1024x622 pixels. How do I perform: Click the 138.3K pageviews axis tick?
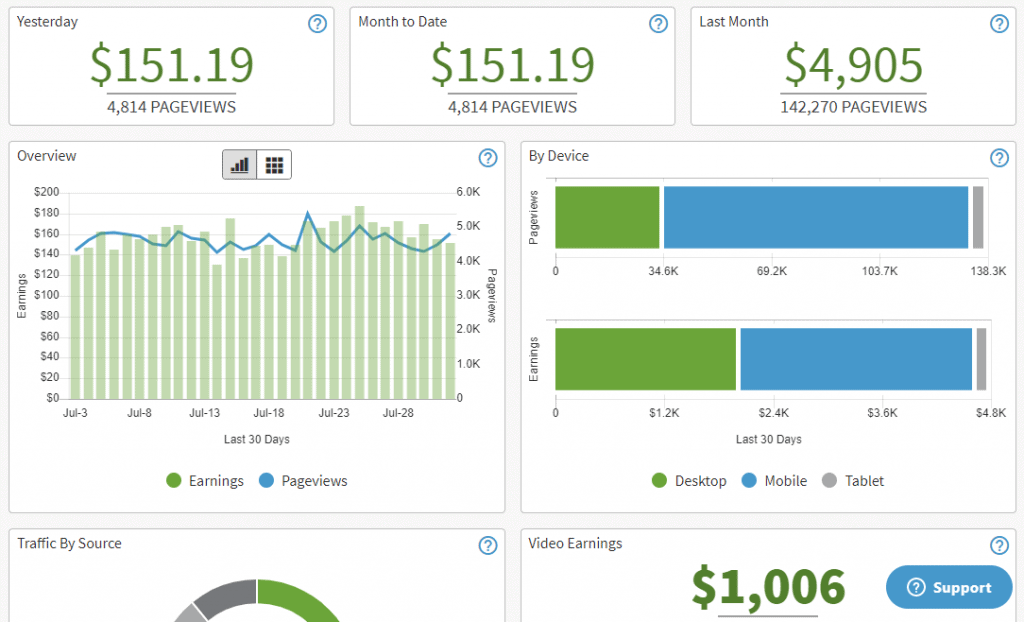(x=988, y=271)
